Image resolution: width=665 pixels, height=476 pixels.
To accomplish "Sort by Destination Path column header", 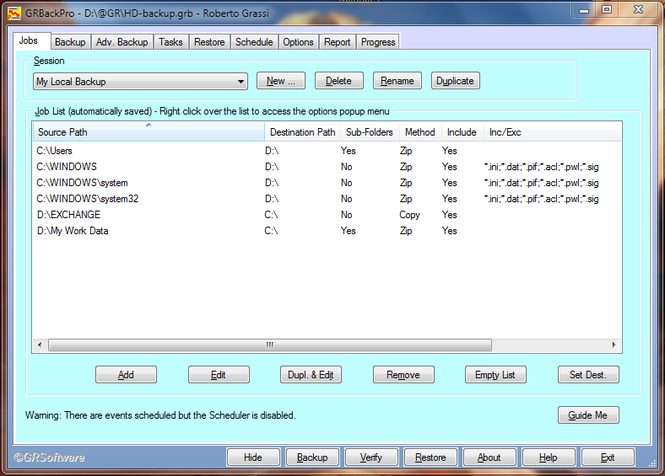I will 302,132.
